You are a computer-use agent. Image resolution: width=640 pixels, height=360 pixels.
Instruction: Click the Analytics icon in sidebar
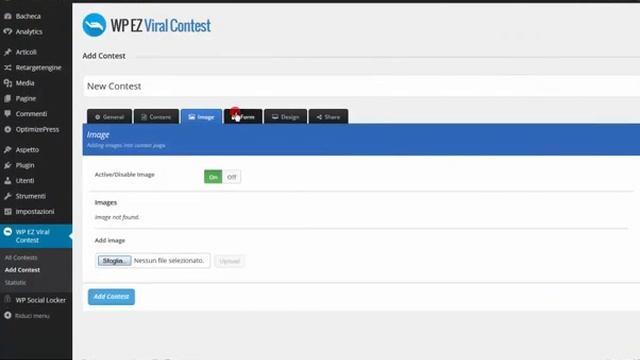click(x=7, y=31)
